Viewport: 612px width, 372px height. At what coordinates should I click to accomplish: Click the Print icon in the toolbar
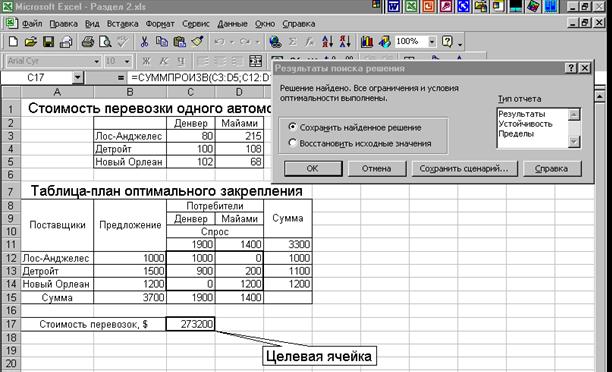tap(87, 42)
